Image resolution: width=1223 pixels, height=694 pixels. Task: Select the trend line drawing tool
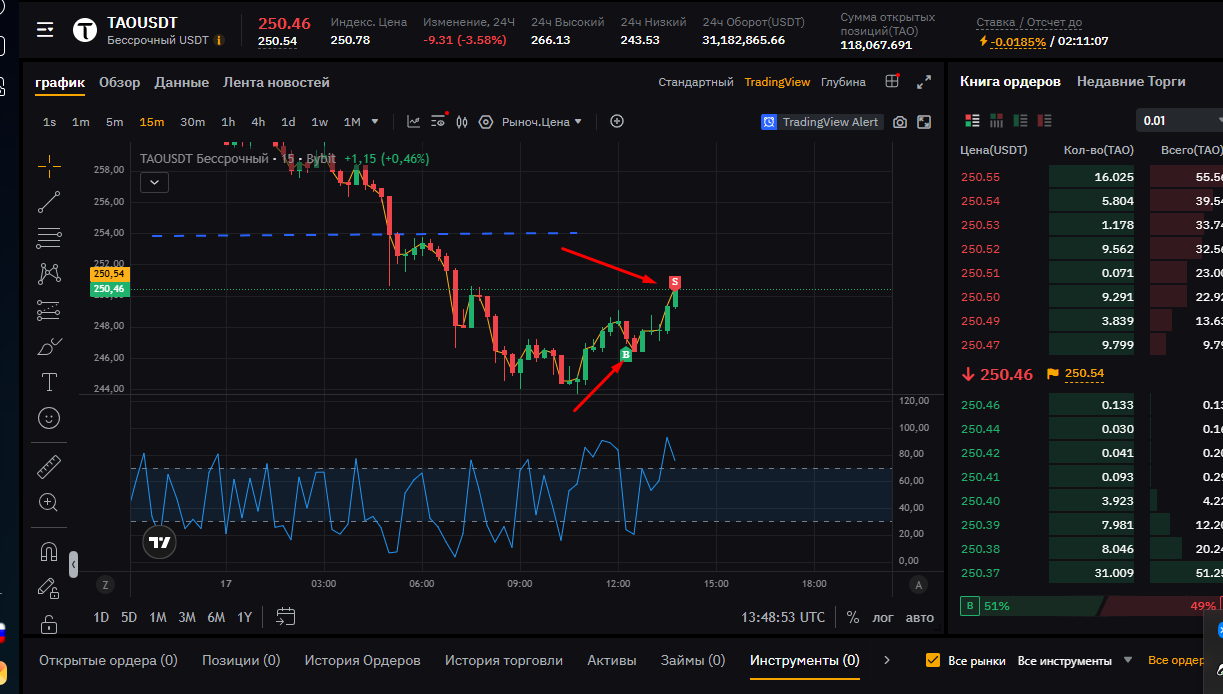[48, 202]
